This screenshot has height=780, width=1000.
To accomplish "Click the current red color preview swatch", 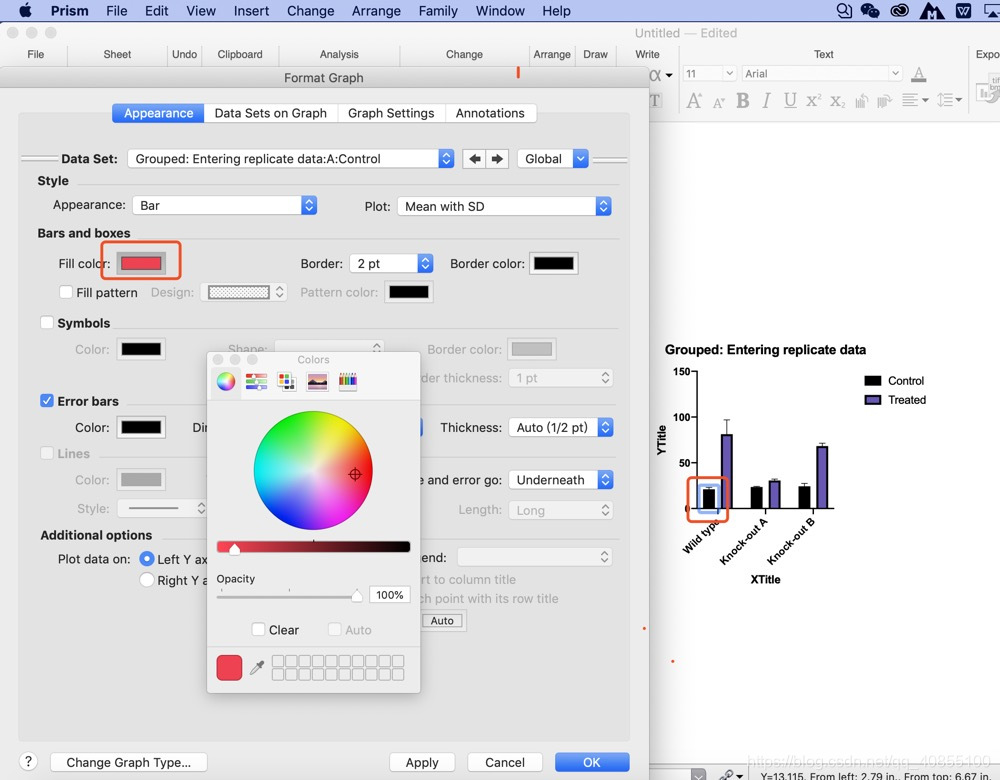I will (x=230, y=668).
